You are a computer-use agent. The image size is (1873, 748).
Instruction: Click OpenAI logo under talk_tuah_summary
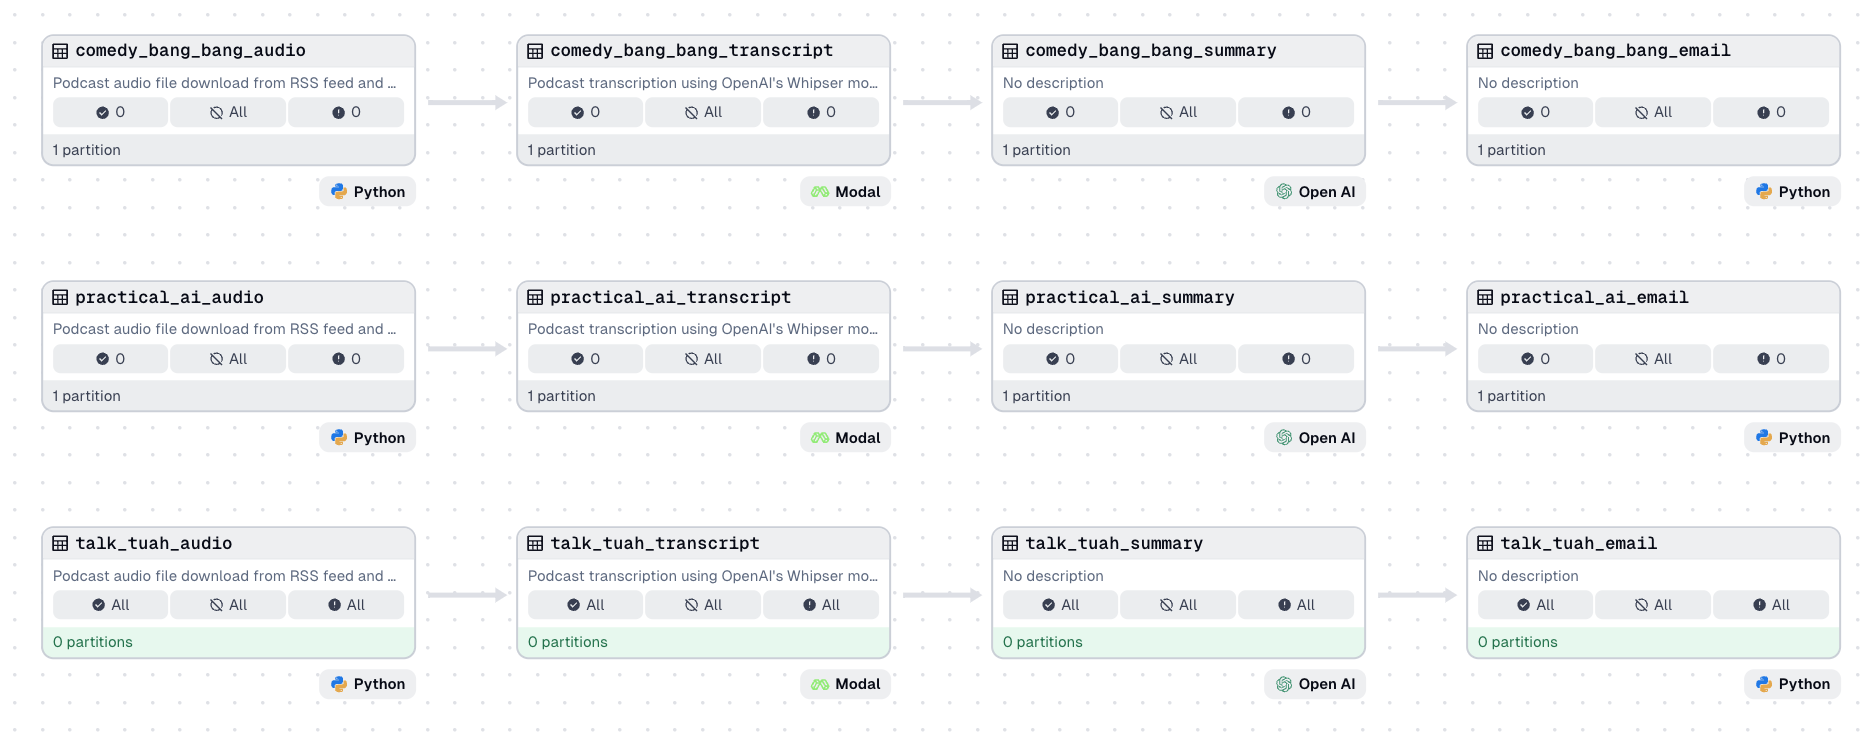(x=1284, y=684)
